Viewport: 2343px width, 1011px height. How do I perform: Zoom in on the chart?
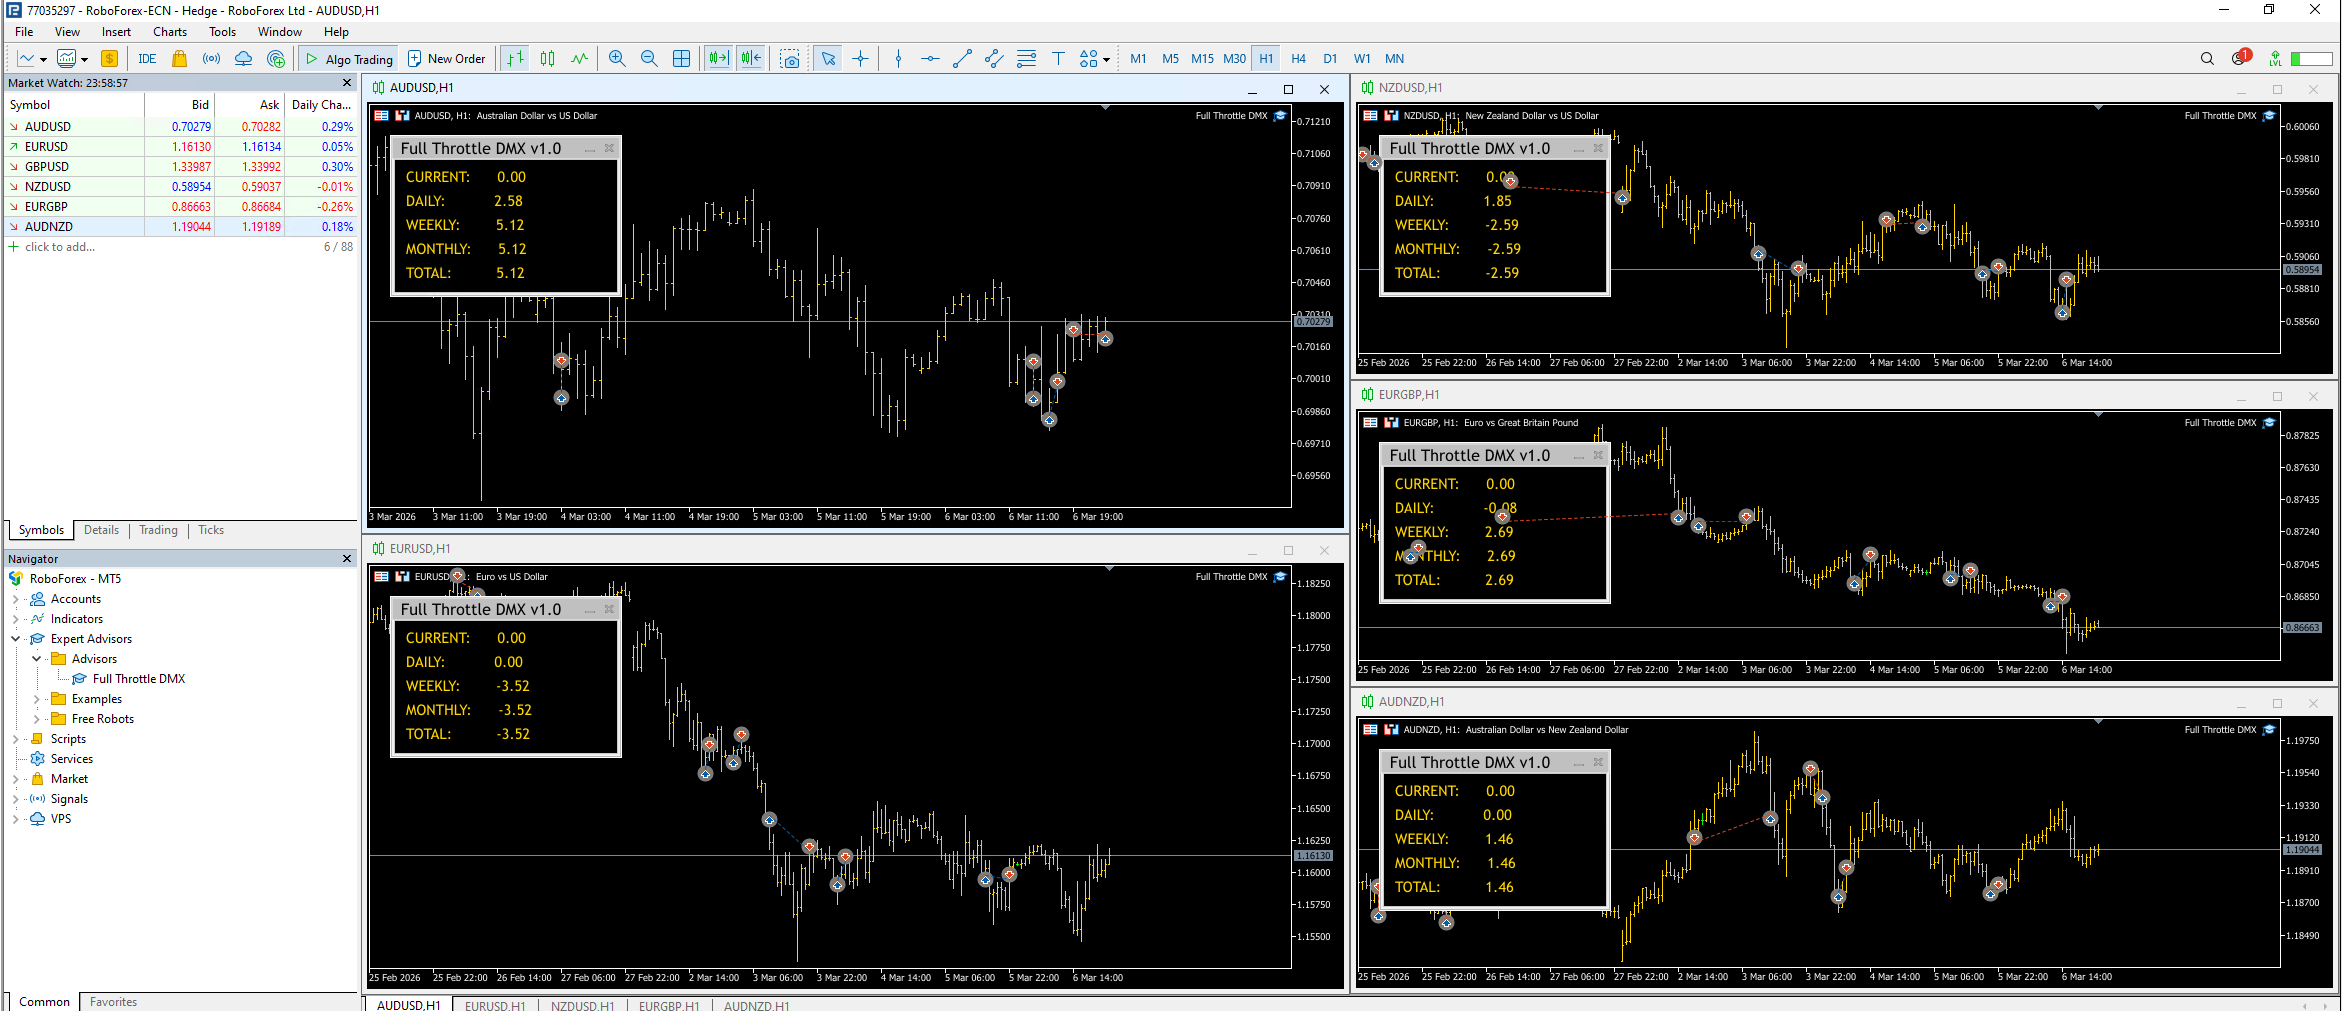617,59
